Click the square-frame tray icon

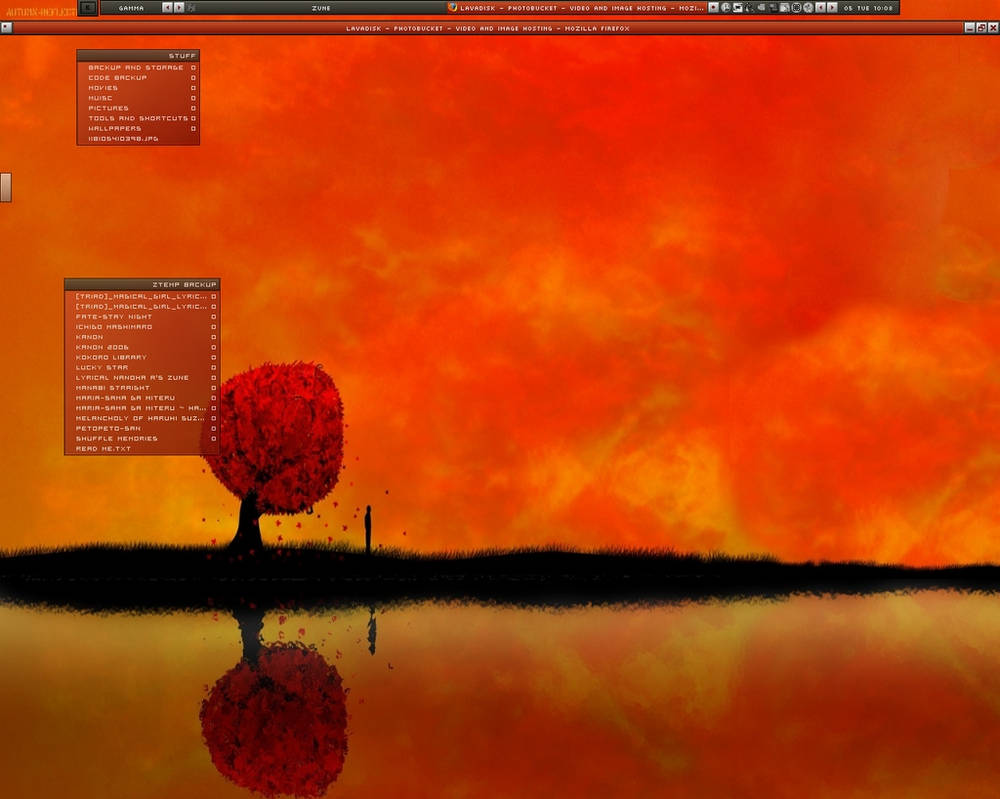coord(796,8)
